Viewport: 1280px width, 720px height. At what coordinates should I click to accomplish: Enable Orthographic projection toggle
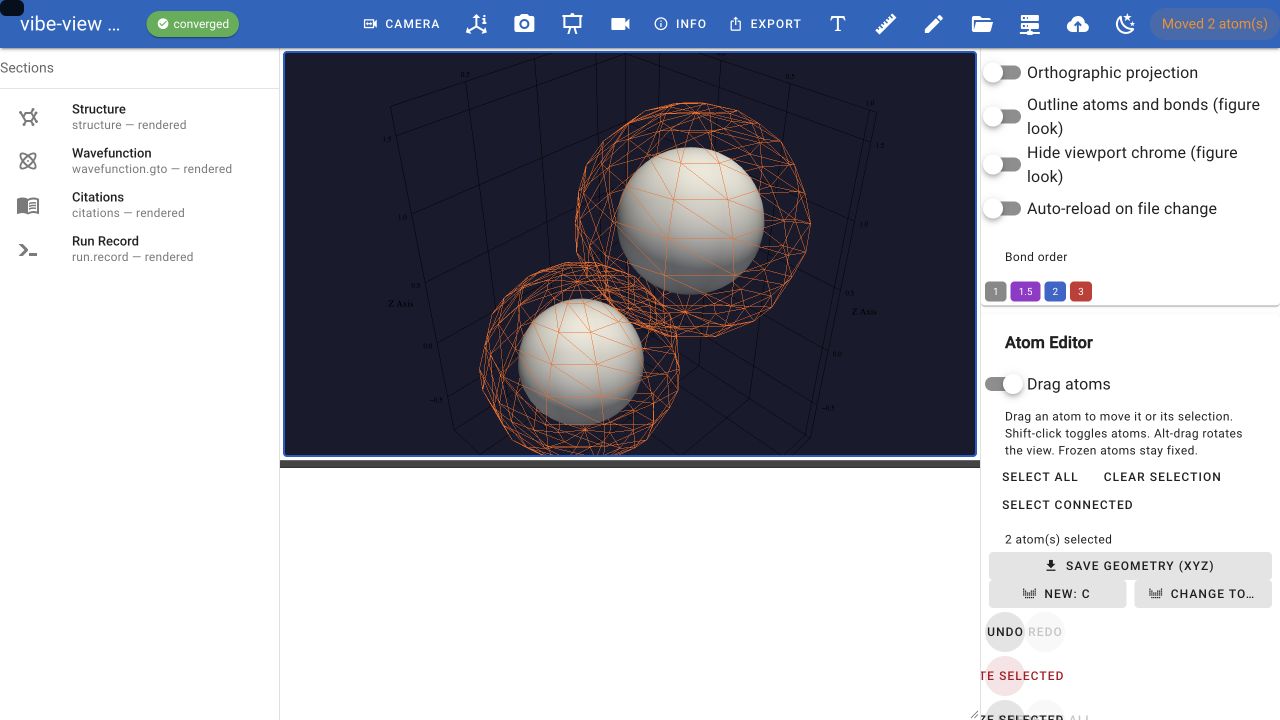(1002, 72)
